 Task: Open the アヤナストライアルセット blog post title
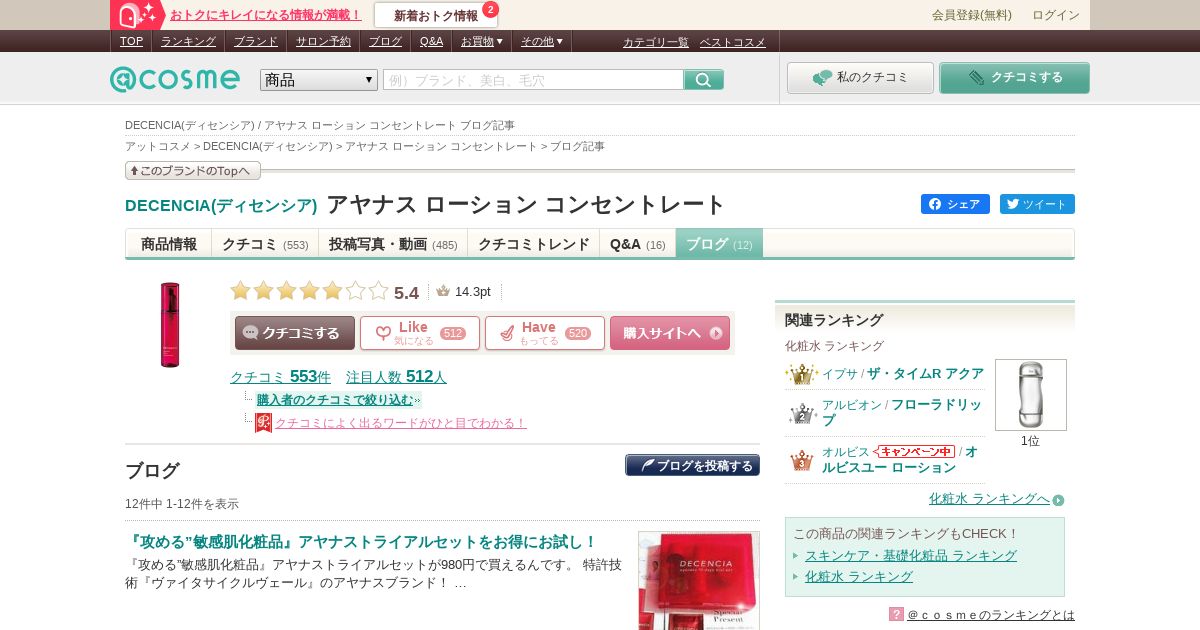[362, 541]
